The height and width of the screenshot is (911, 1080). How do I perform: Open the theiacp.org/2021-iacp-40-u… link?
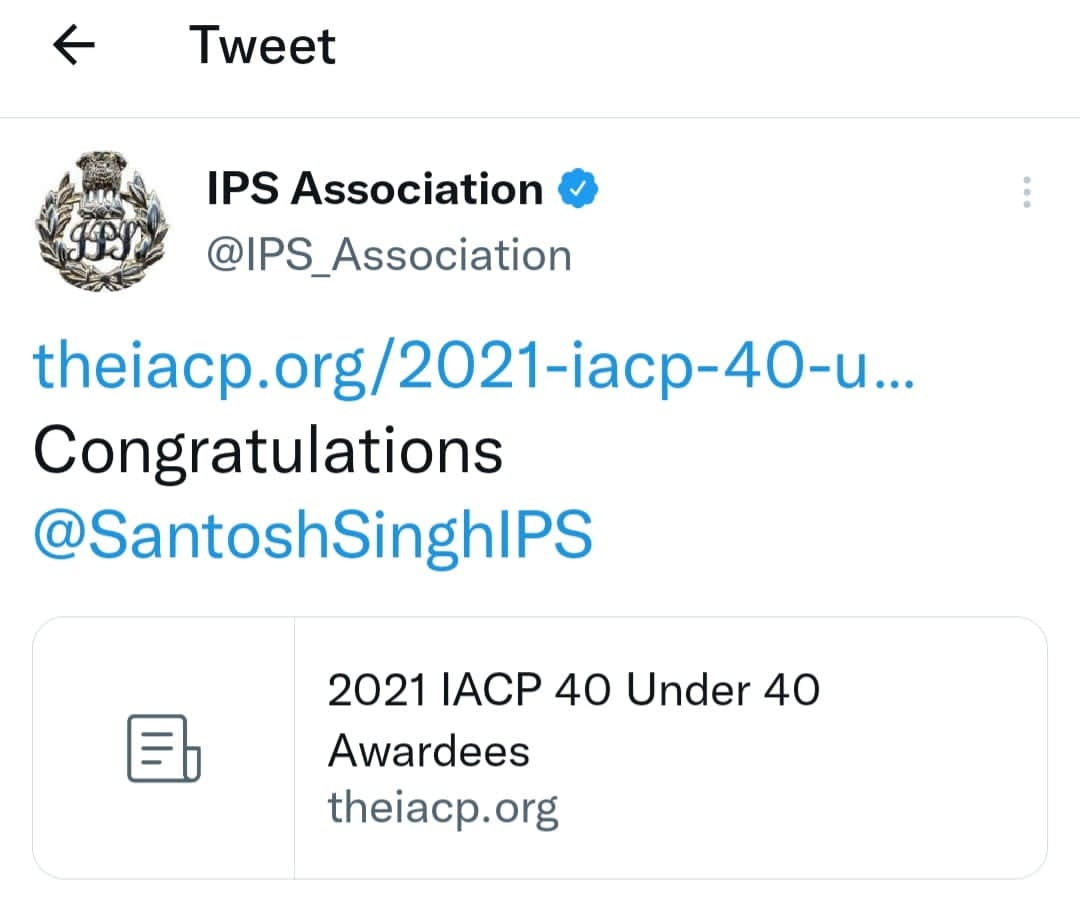473,369
